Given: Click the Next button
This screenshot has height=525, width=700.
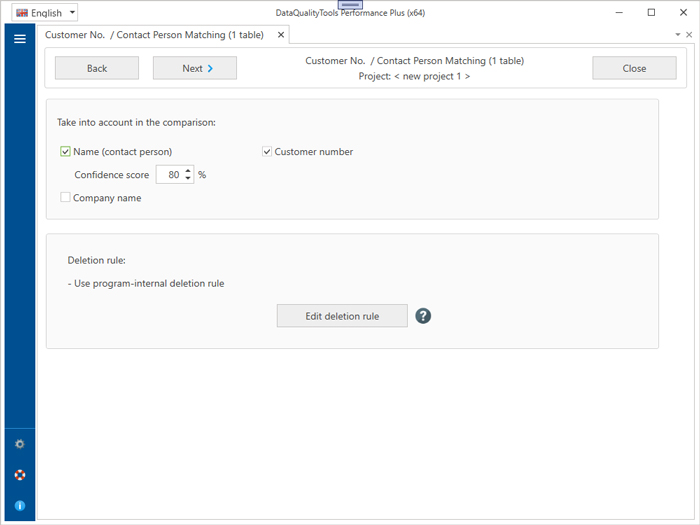Looking at the screenshot, I should (x=194, y=68).
